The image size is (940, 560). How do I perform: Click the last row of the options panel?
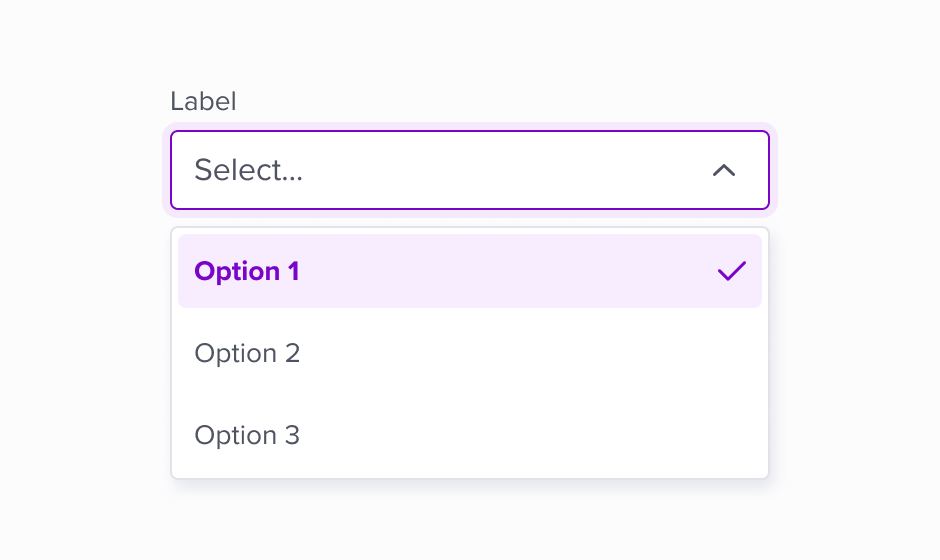[x=470, y=435]
